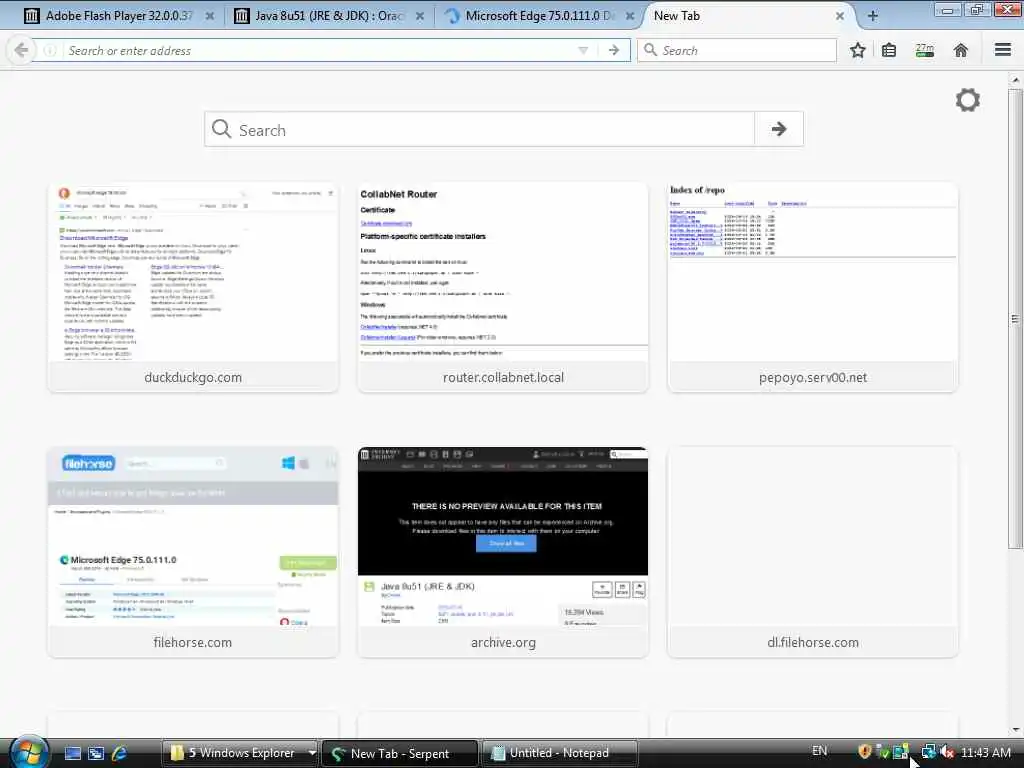Go to the home page icon
Viewport: 1024px width, 768px height.
coord(960,50)
